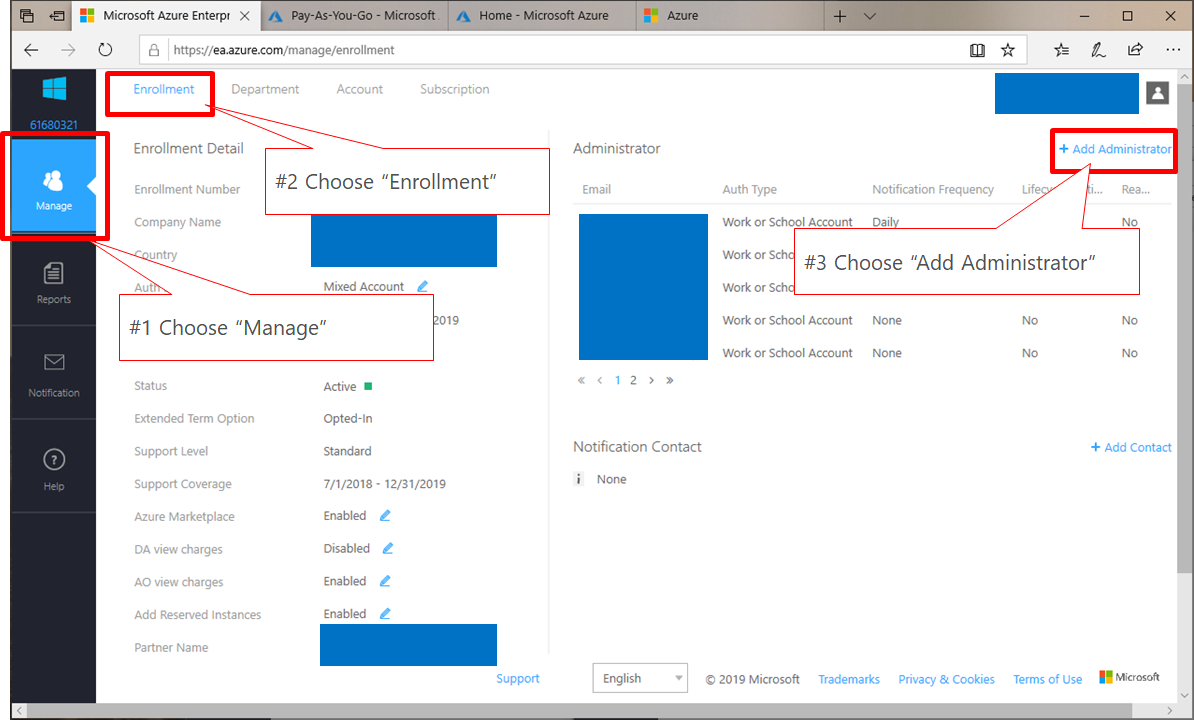Screen dimensions: 1194x720
Task: Click the set tabs aside icon
Action: 57,16
